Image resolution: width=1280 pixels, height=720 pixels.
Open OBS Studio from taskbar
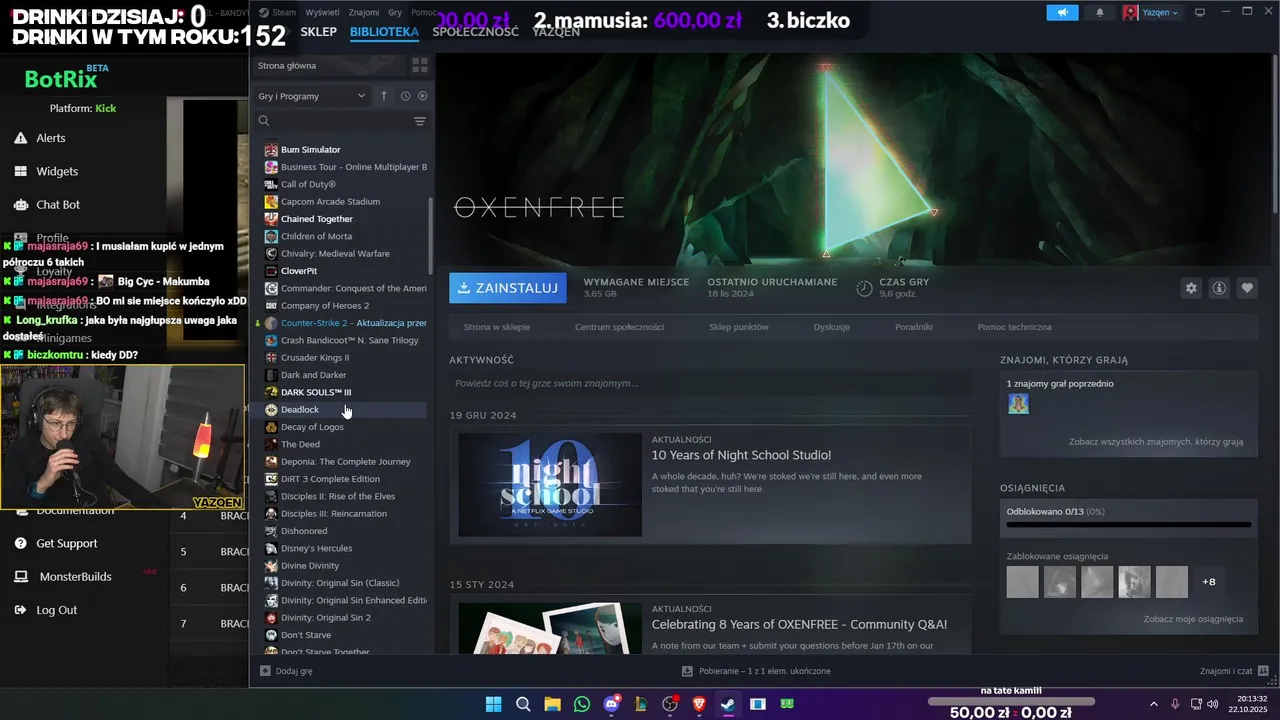tap(670, 704)
